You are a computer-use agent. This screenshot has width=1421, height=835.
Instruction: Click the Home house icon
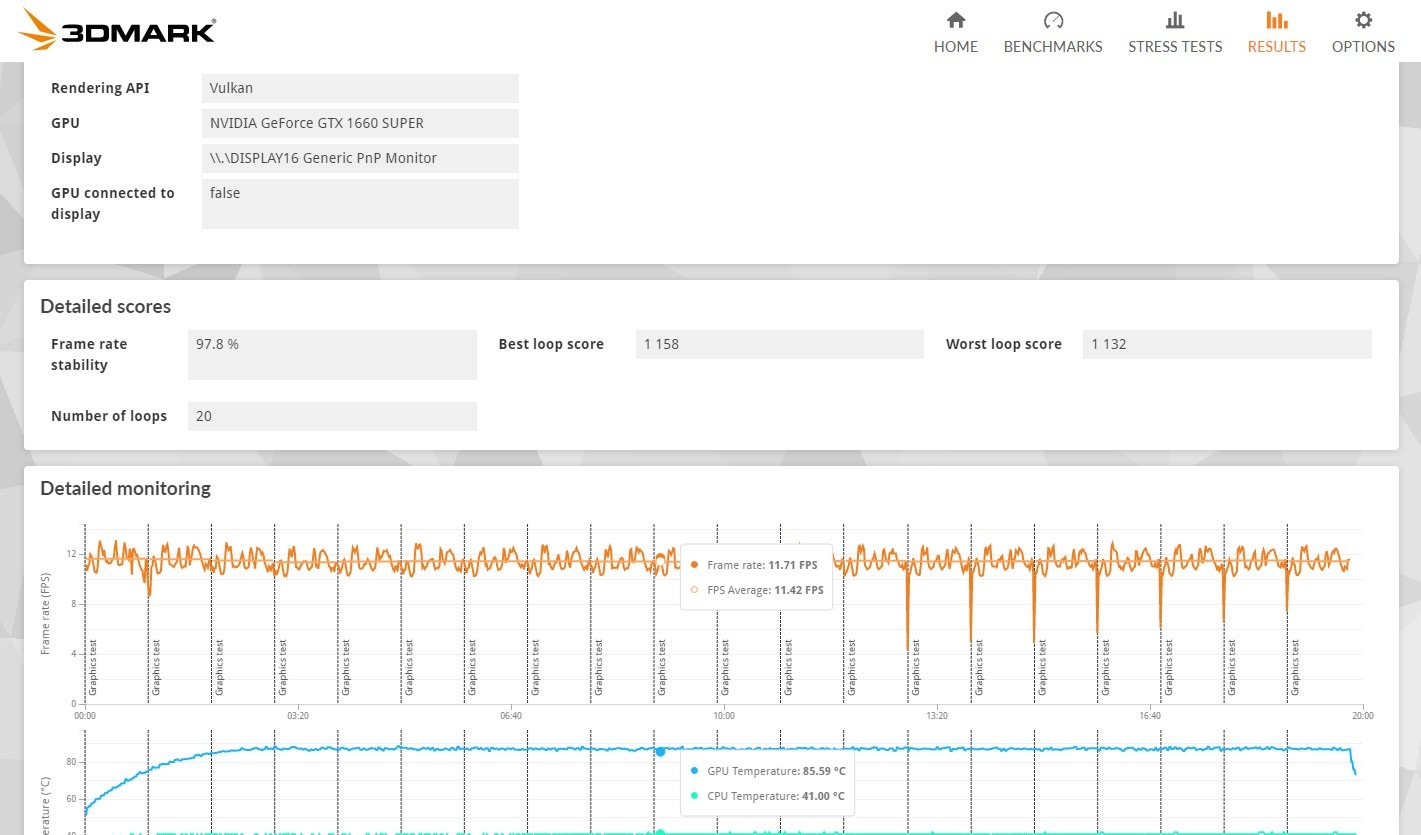[x=956, y=21]
